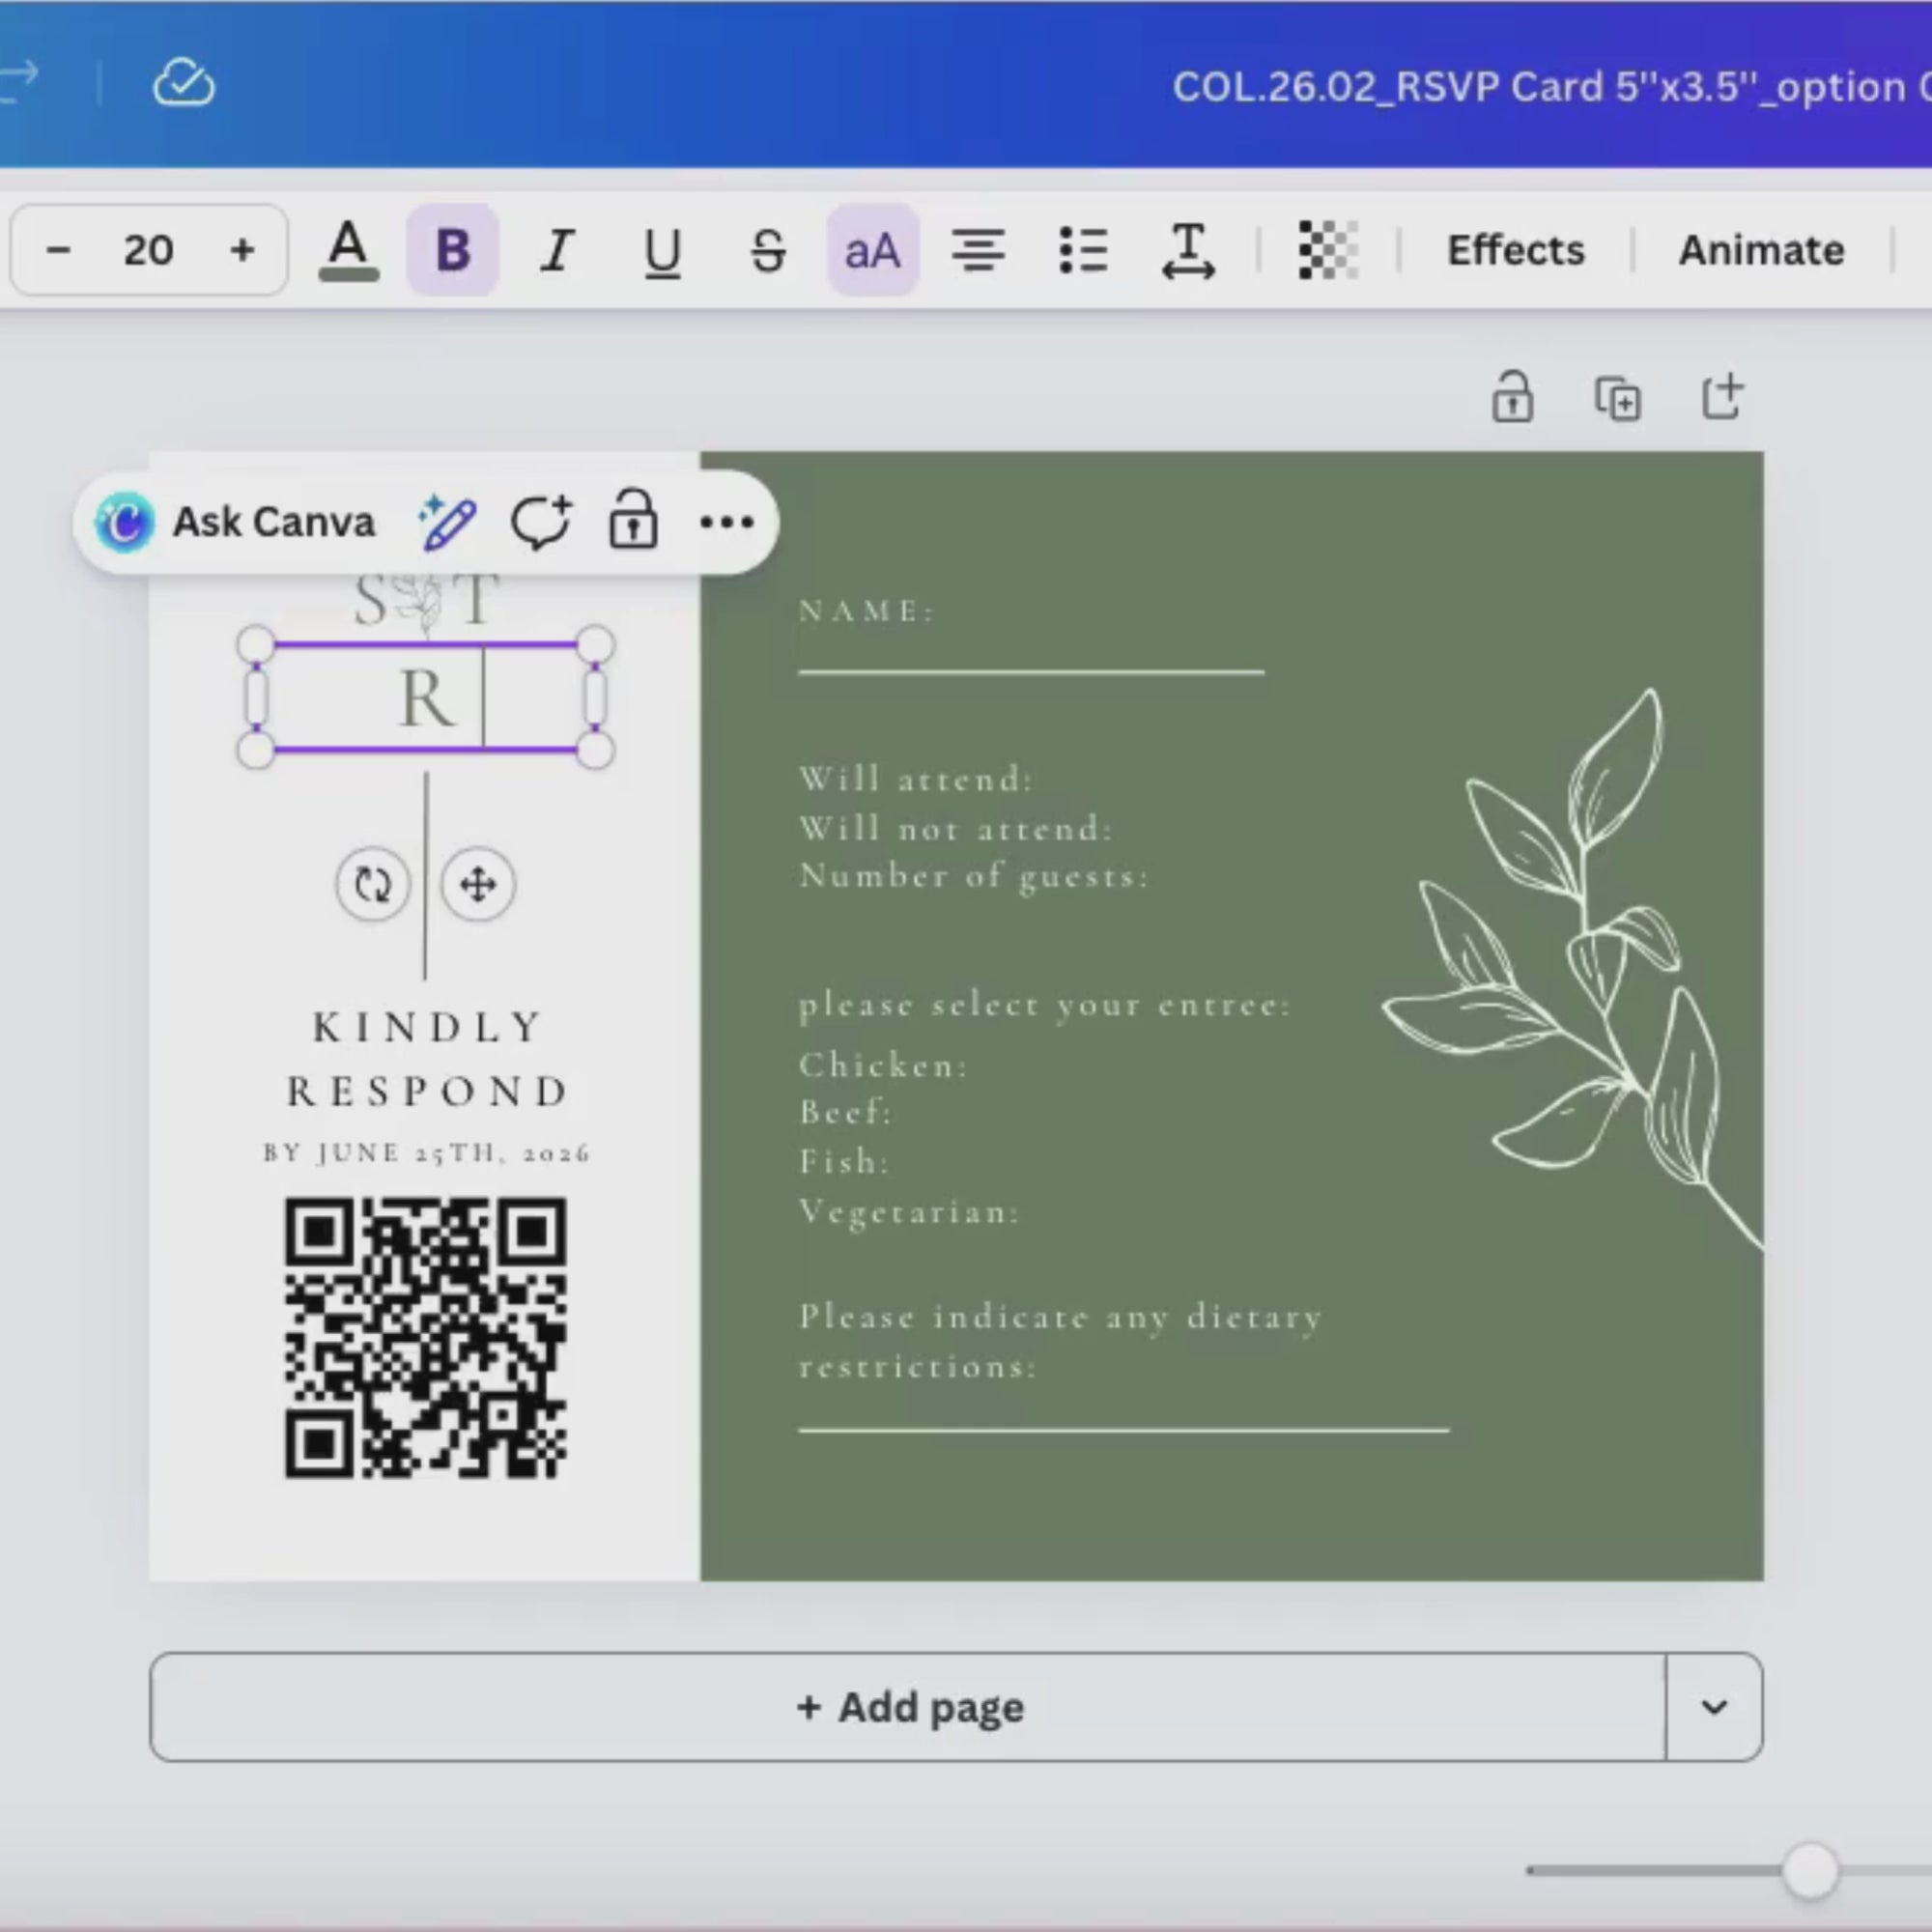
Task: Select the Fish: option text
Action: tap(843, 1161)
